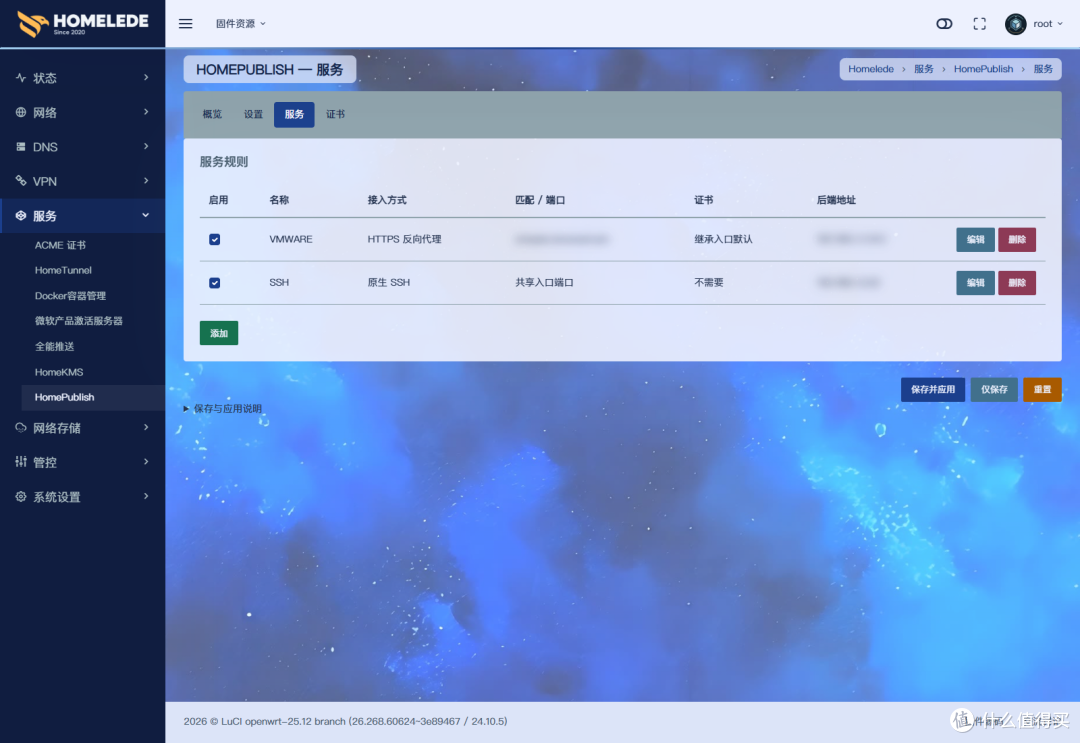Click the VMWARE name cell
Image resolution: width=1080 pixels, height=743 pixels.
(x=291, y=239)
